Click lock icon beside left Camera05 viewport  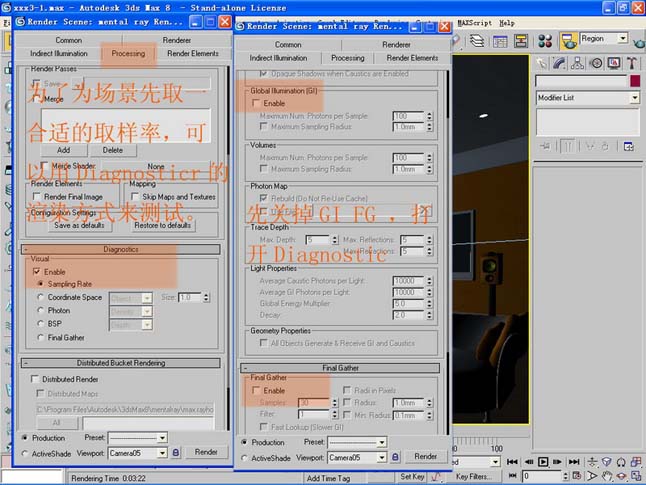(176, 453)
